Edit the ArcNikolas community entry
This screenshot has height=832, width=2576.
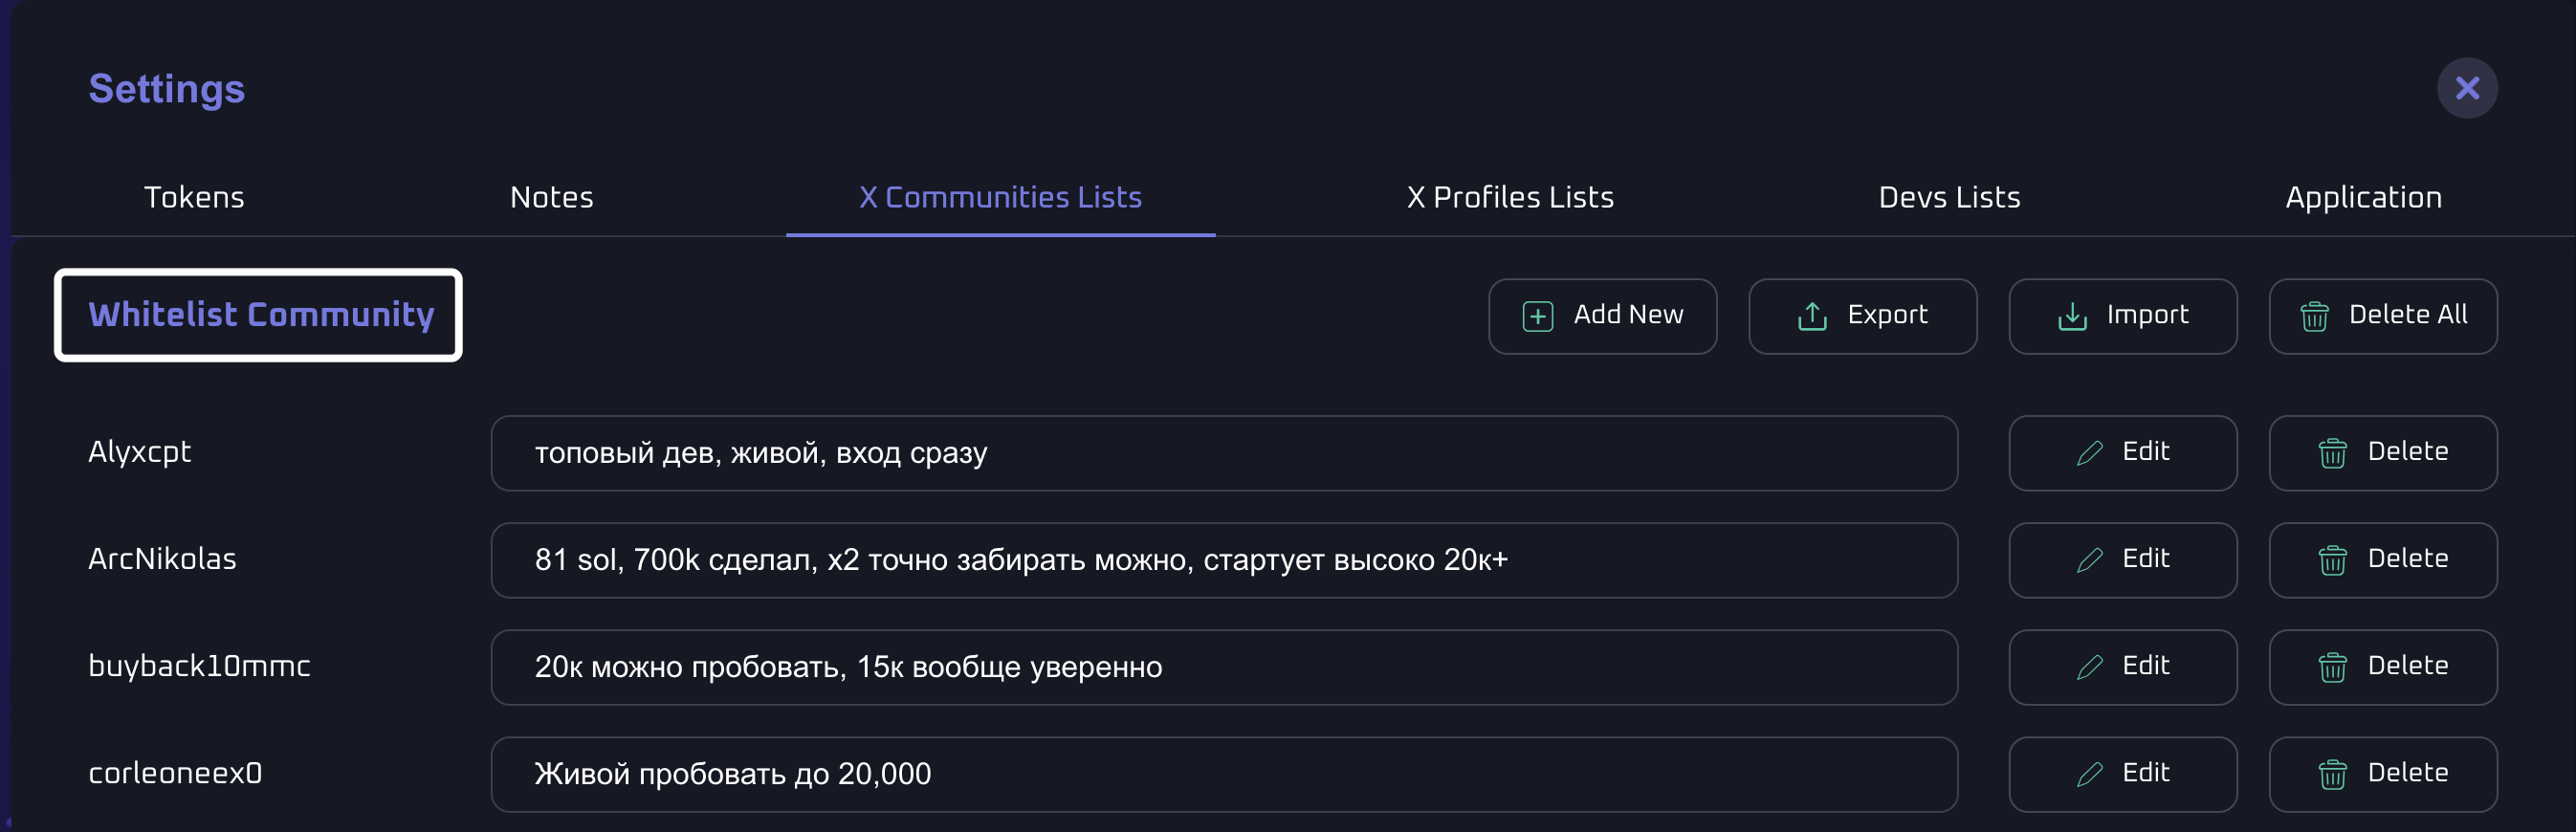coord(2122,560)
